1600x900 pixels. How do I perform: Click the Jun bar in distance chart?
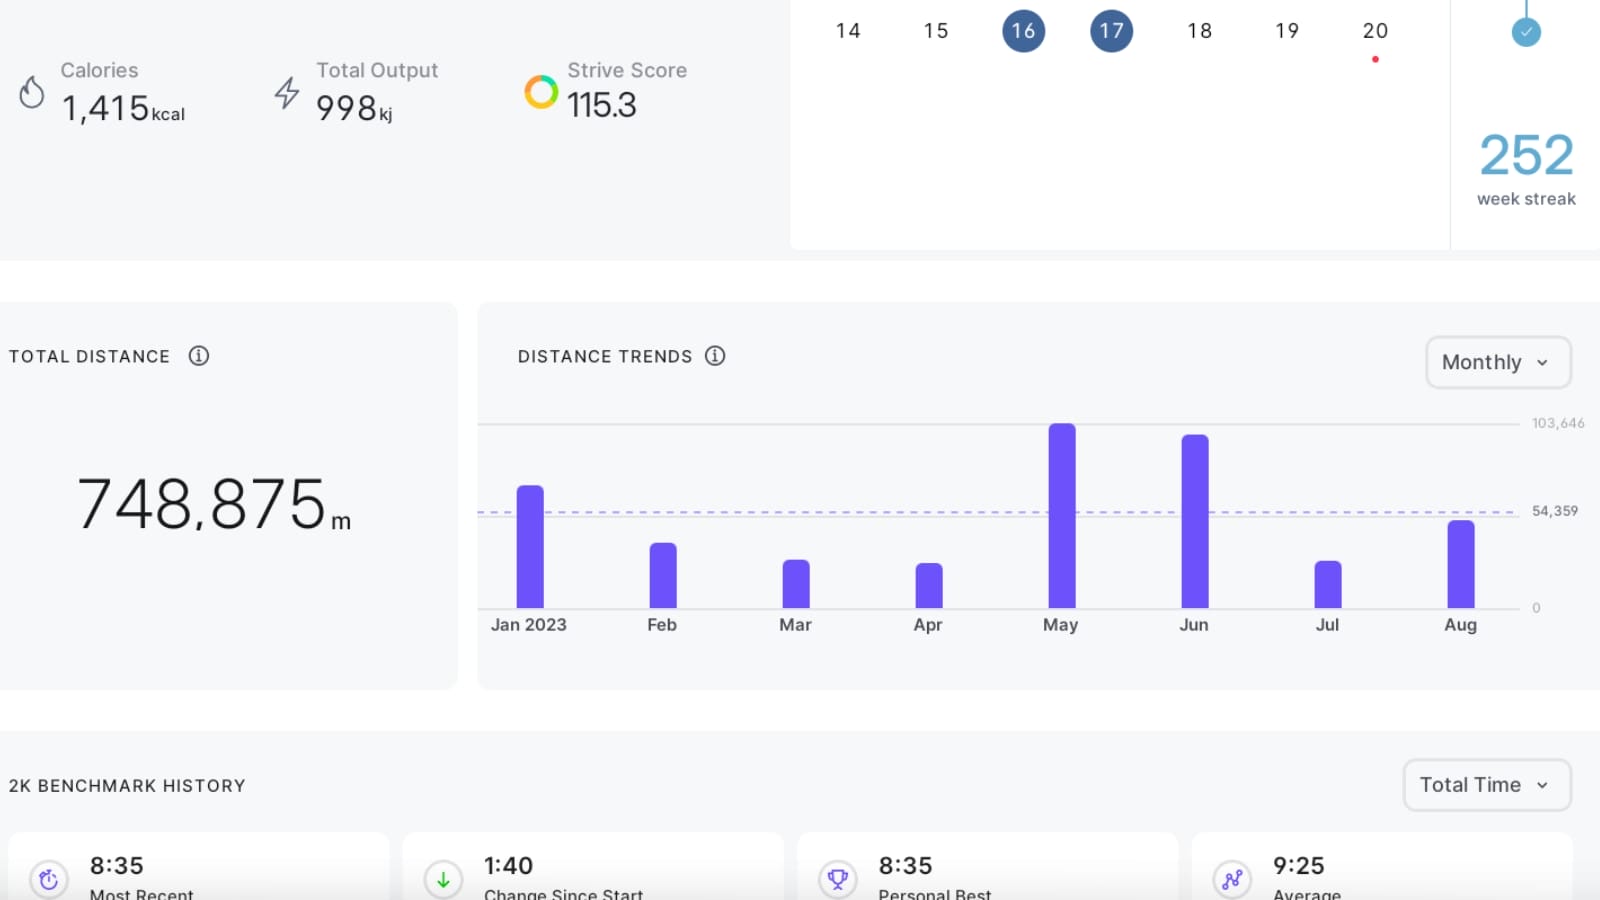1194,521
